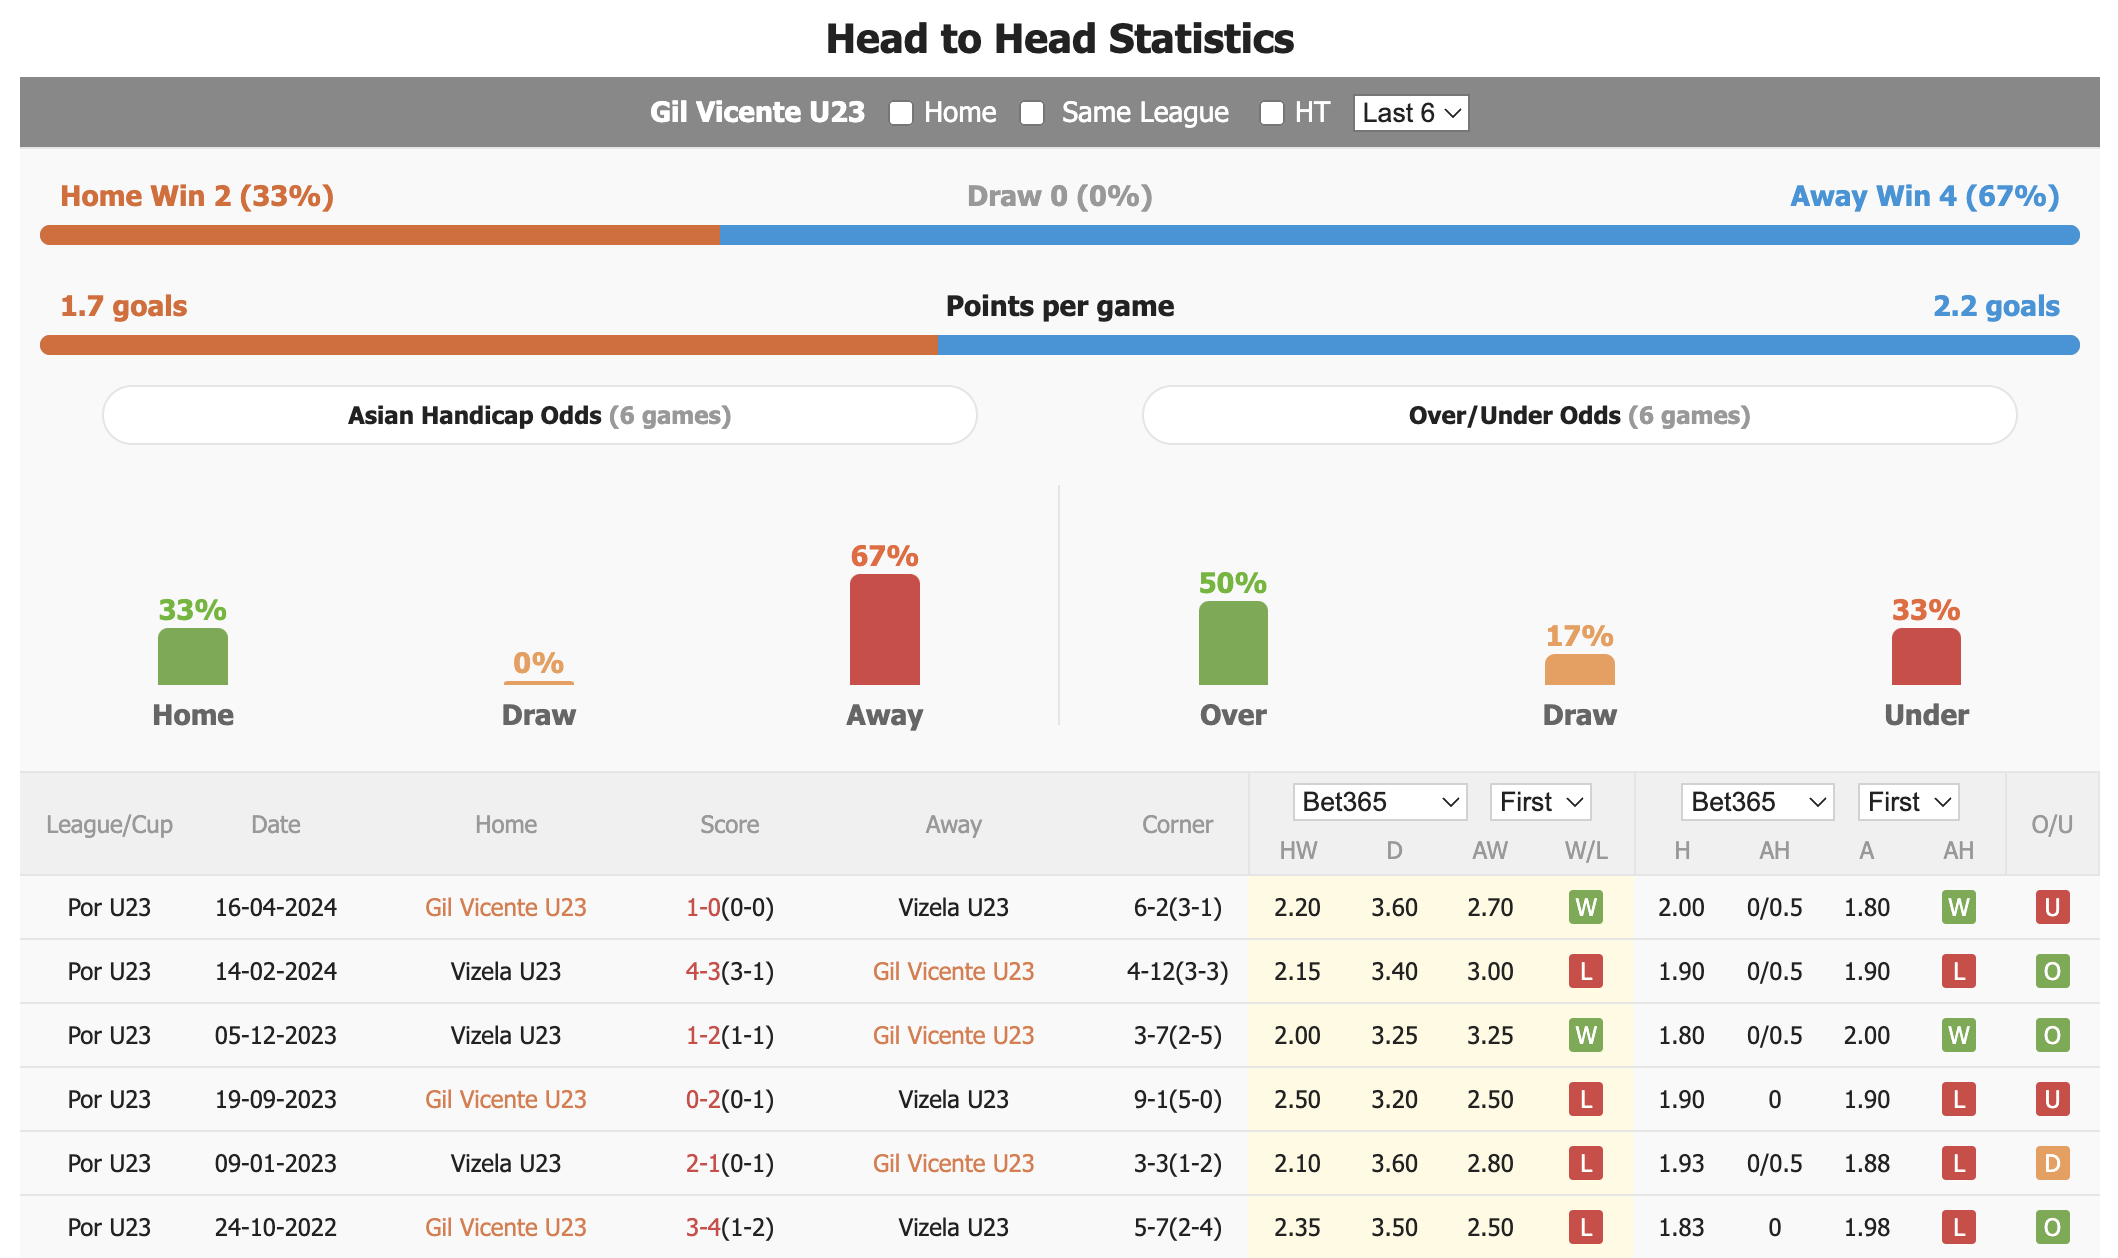Click the green W/L badge for 16-04-2024
Viewport: 2118px width, 1258px height.
[x=1586, y=907]
